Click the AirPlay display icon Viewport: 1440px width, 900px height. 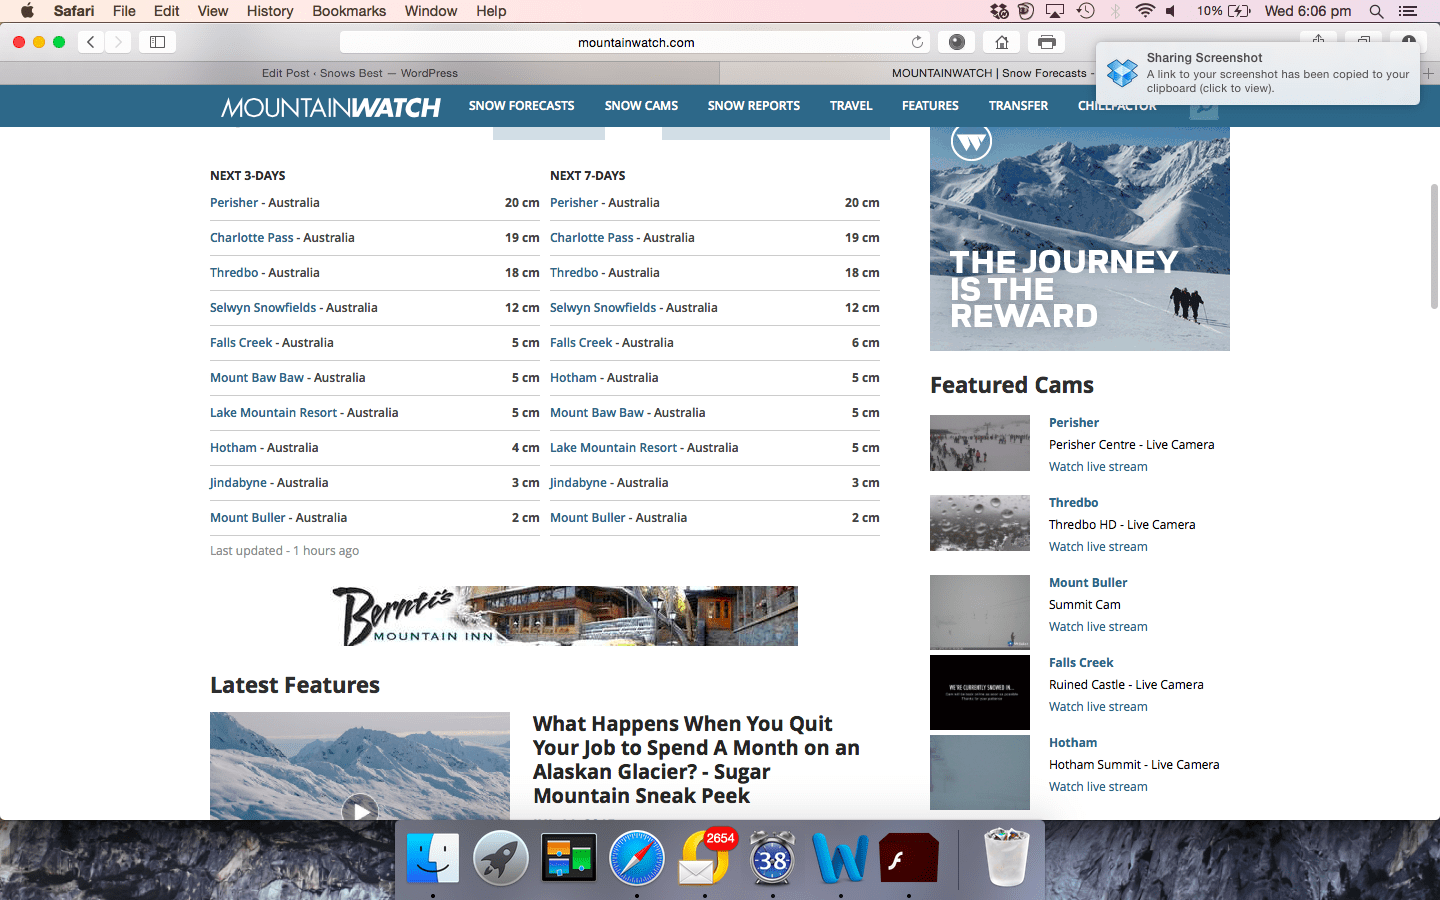(1055, 11)
